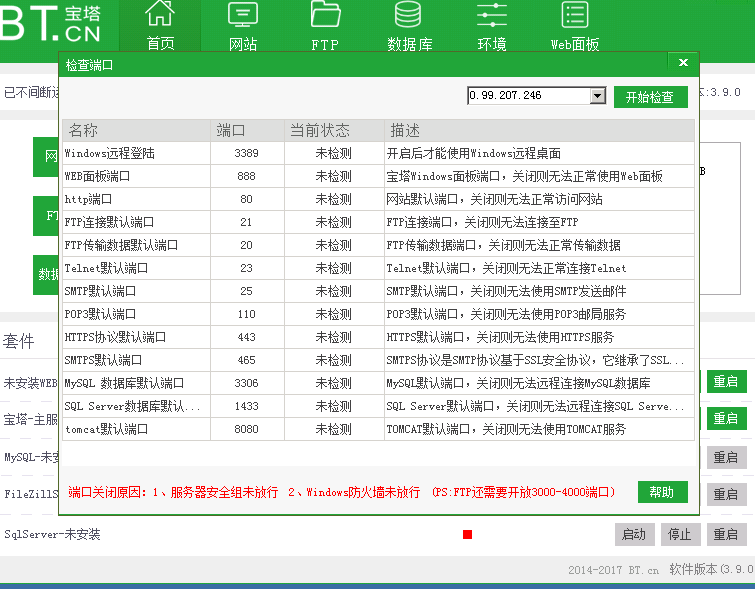The height and width of the screenshot is (589, 755).
Task: Click the 检查端口 dialog title
Action: pos(89,65)
